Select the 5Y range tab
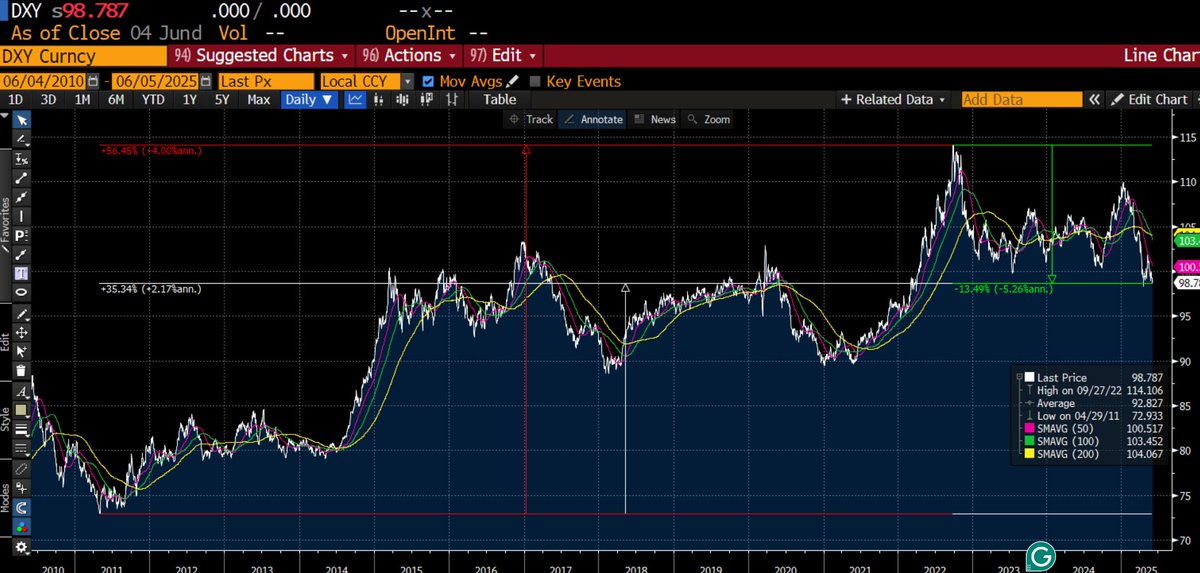This screenshot has height=573, width=1200. pyautogui.click(x=222, y=99)
